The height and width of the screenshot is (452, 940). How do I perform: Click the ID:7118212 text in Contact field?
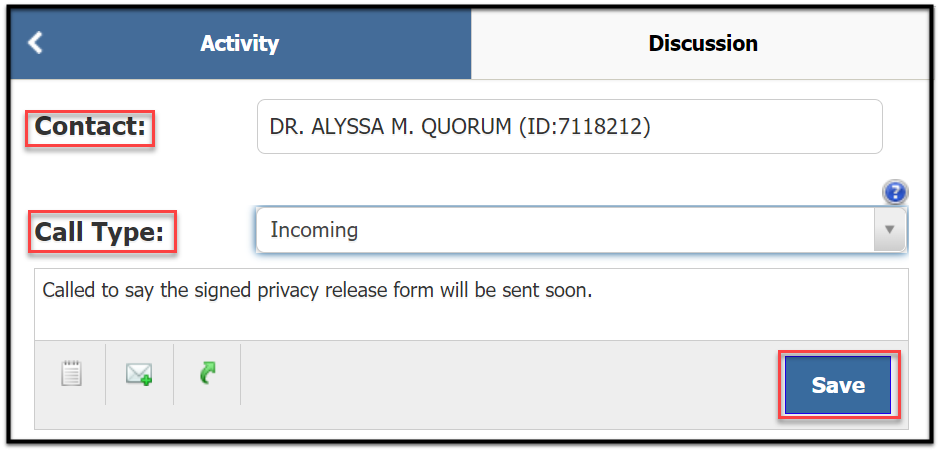[585, 127]
